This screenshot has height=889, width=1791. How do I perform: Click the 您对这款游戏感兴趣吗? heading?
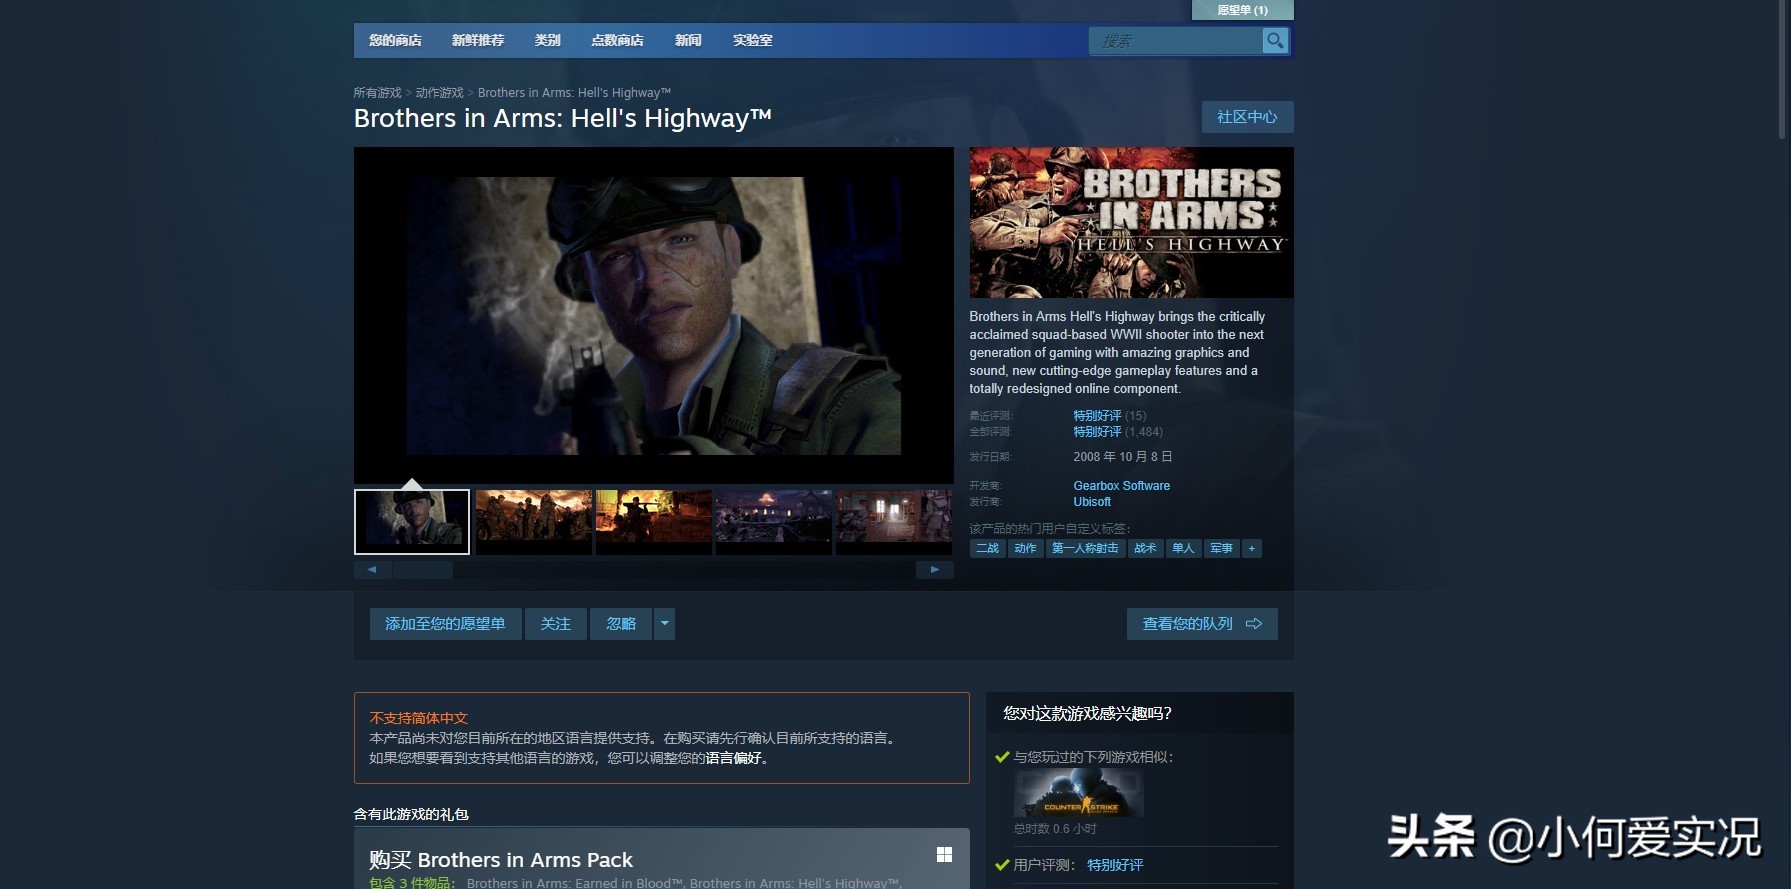(x=1087, y=713)
